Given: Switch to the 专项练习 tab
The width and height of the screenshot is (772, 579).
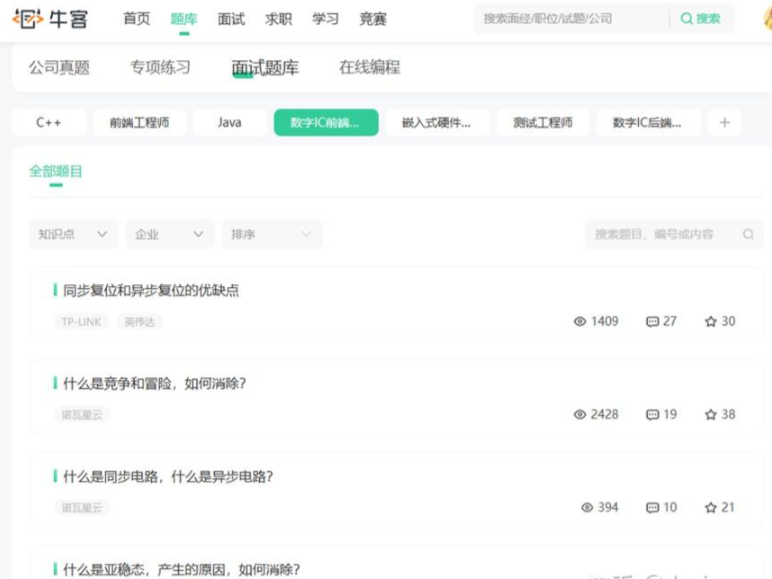Looking at the screenshot, I should click(161, 67).
